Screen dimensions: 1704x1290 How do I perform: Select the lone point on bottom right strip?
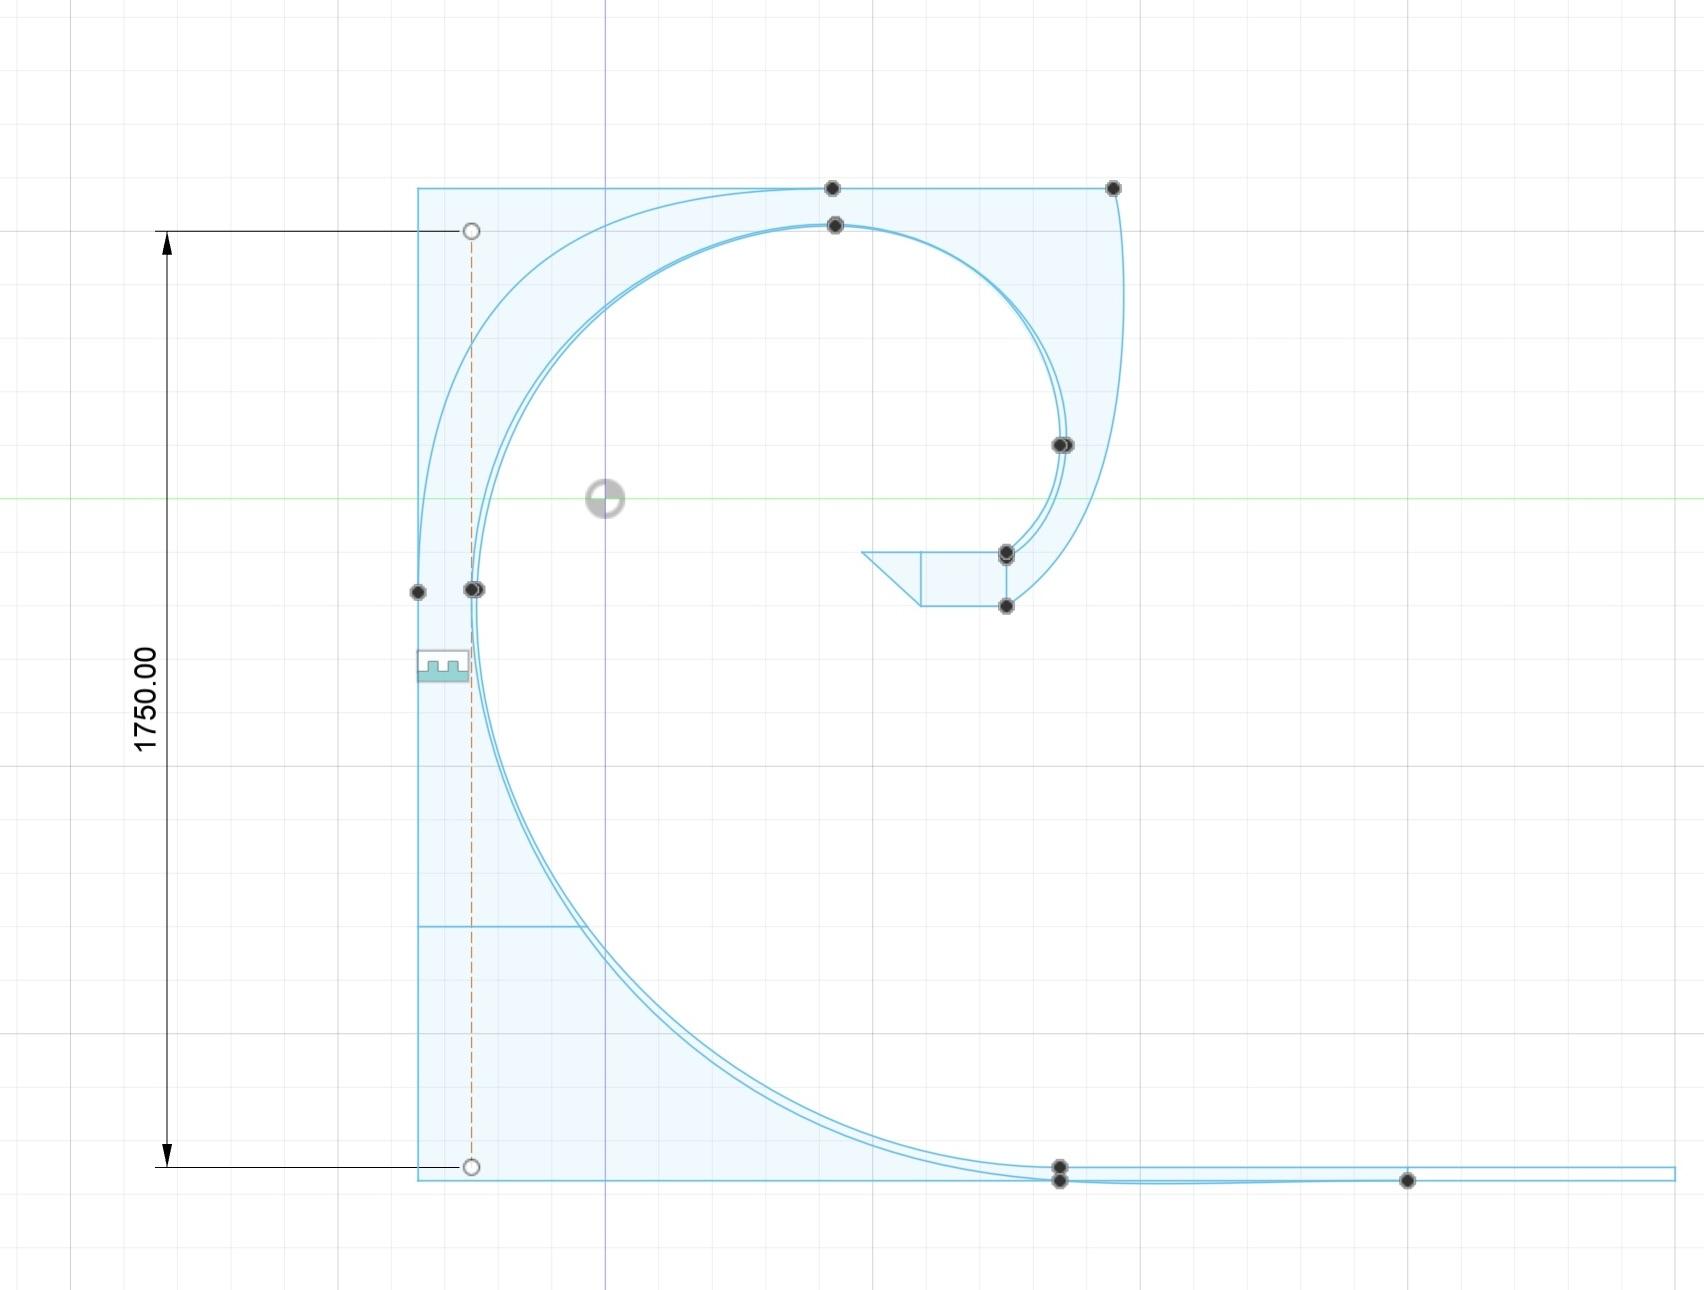1407,1181
